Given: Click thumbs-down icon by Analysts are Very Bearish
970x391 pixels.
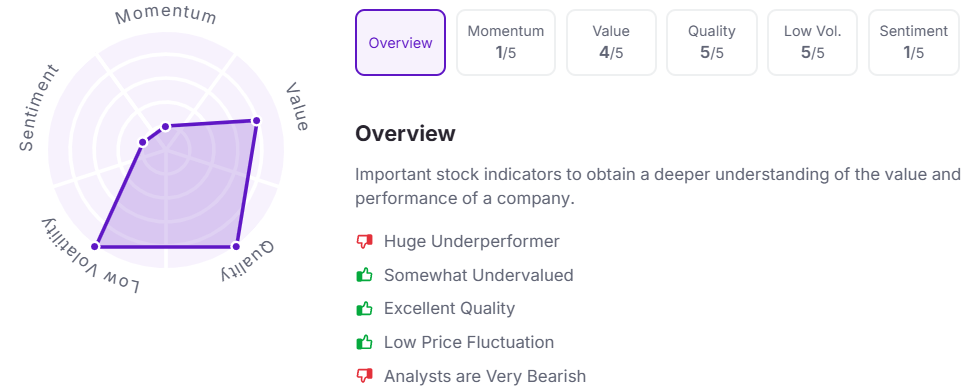Looking at the screenshot, I should [364, 376].
